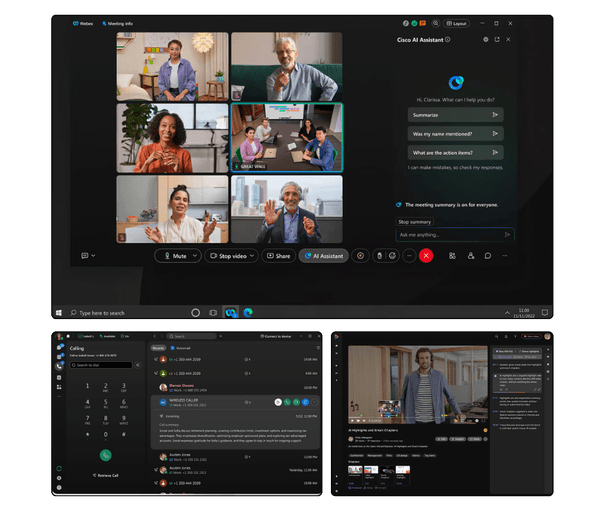
Task: Open panel options ellipsis at far right
Action: [505, 256]
